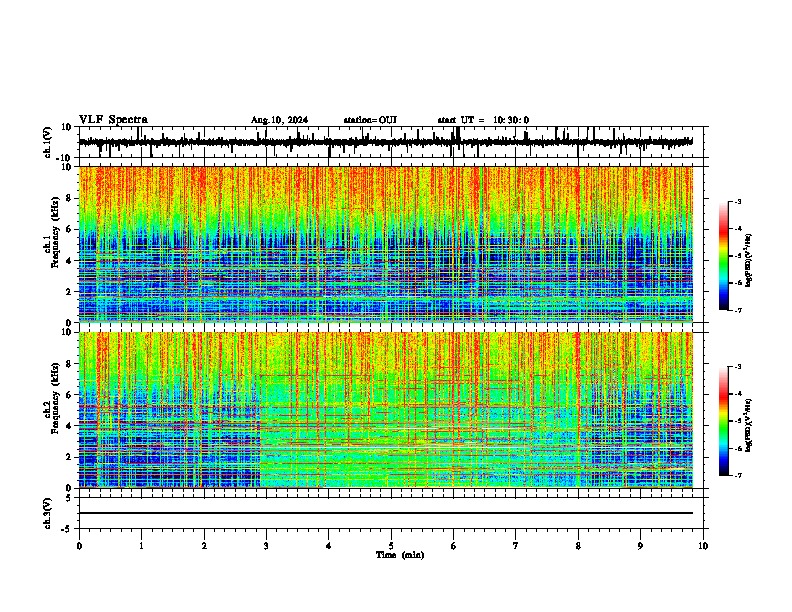Click the "Time (min)" axis label
792x612 pixels.
400,555
